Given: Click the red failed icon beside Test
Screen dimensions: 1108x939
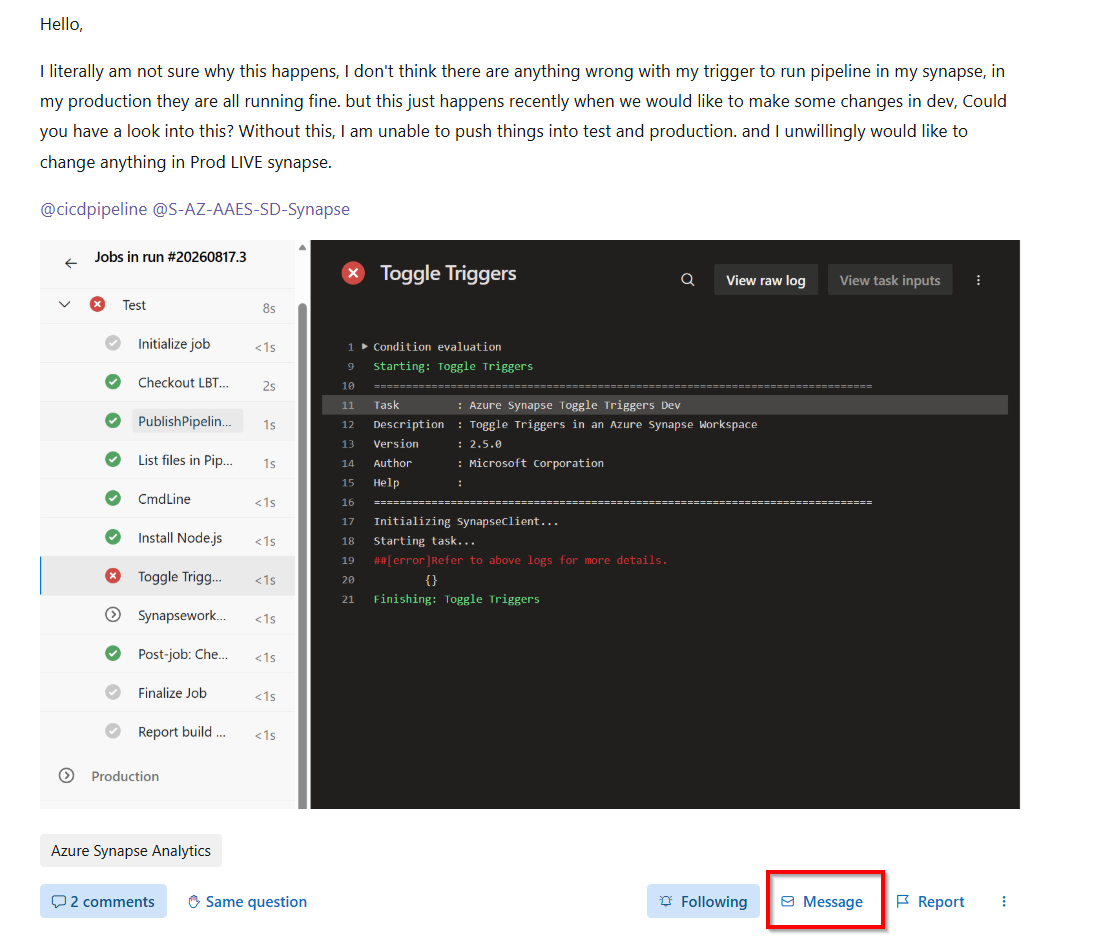Looking at the screenshot, I should (x=98, y=305).
